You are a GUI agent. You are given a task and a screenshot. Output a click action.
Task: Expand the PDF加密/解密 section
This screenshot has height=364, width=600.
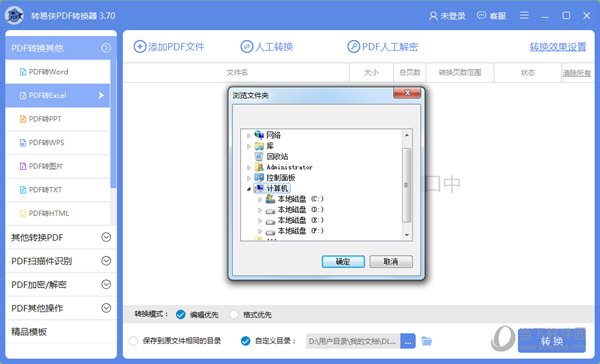coord(106,284)
